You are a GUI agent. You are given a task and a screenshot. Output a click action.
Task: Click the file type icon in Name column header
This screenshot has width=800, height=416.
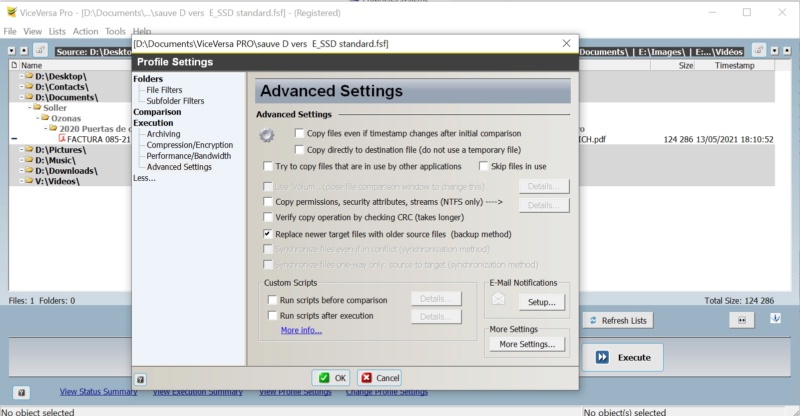coord(14,65)
